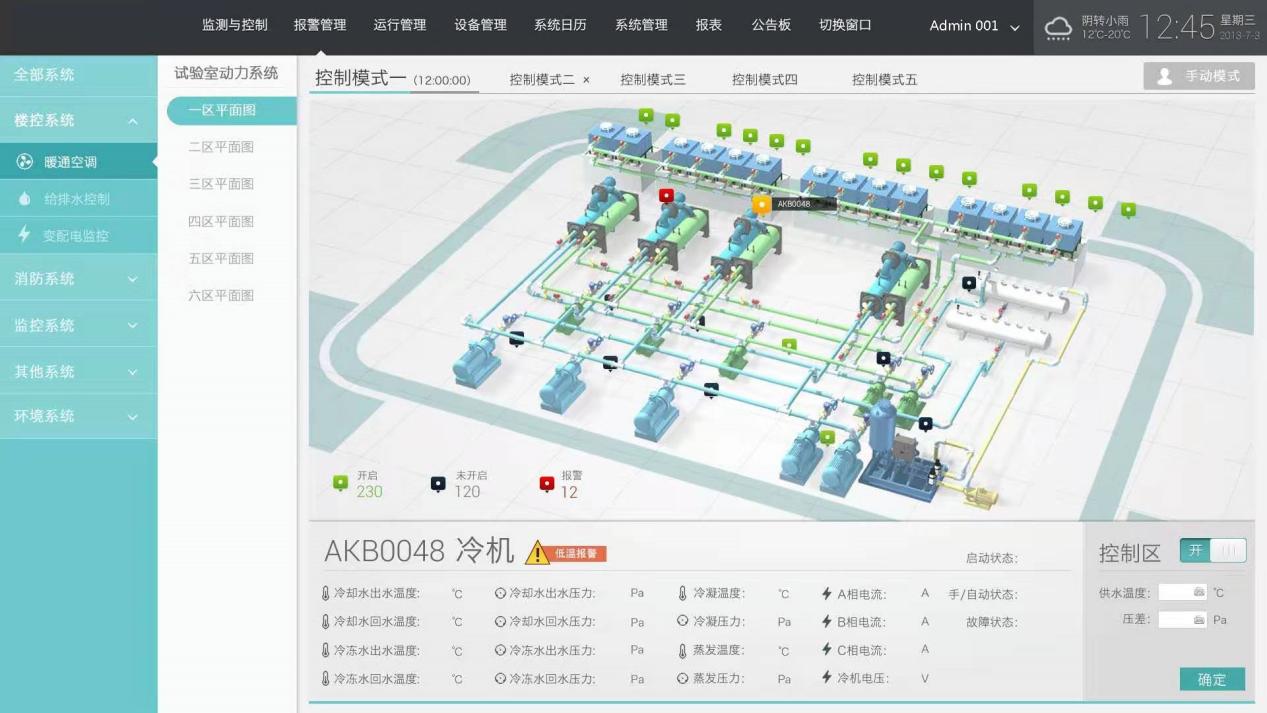
Task: Collapse the 楼控系统 section
Action: 132,121
